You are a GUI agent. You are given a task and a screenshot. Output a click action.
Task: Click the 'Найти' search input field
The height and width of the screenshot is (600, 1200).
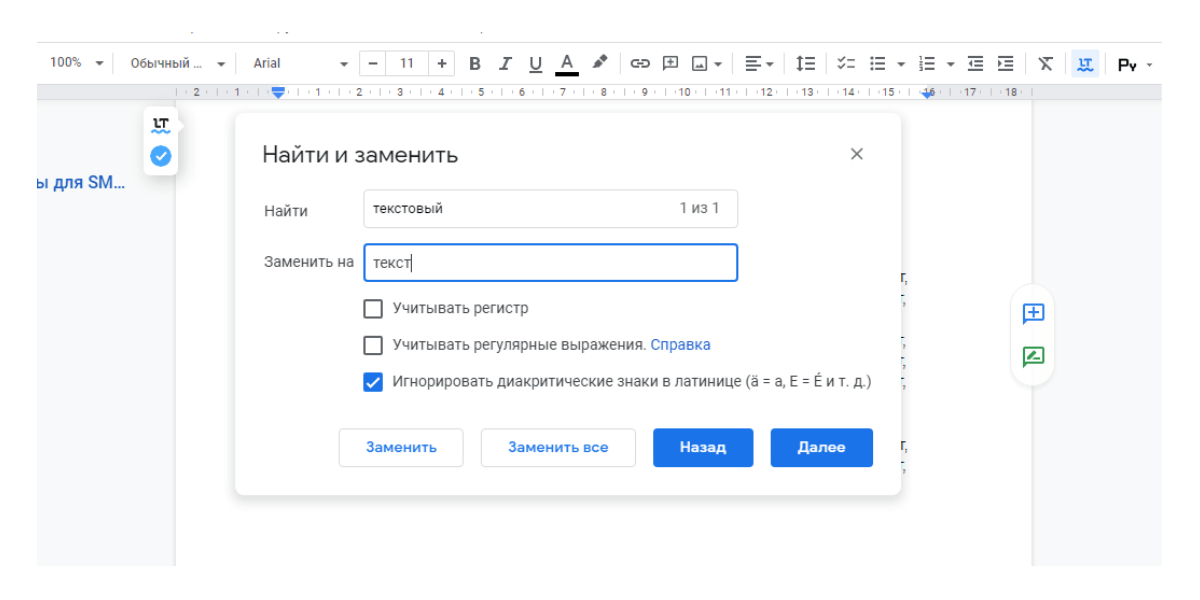515,209
